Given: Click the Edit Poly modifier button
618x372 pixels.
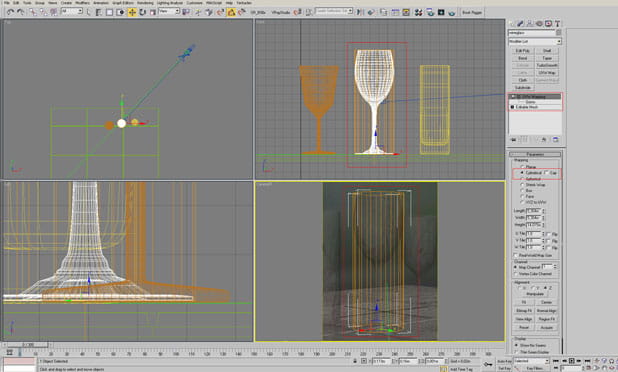Looking at the screenshot, I should [523, 51].
